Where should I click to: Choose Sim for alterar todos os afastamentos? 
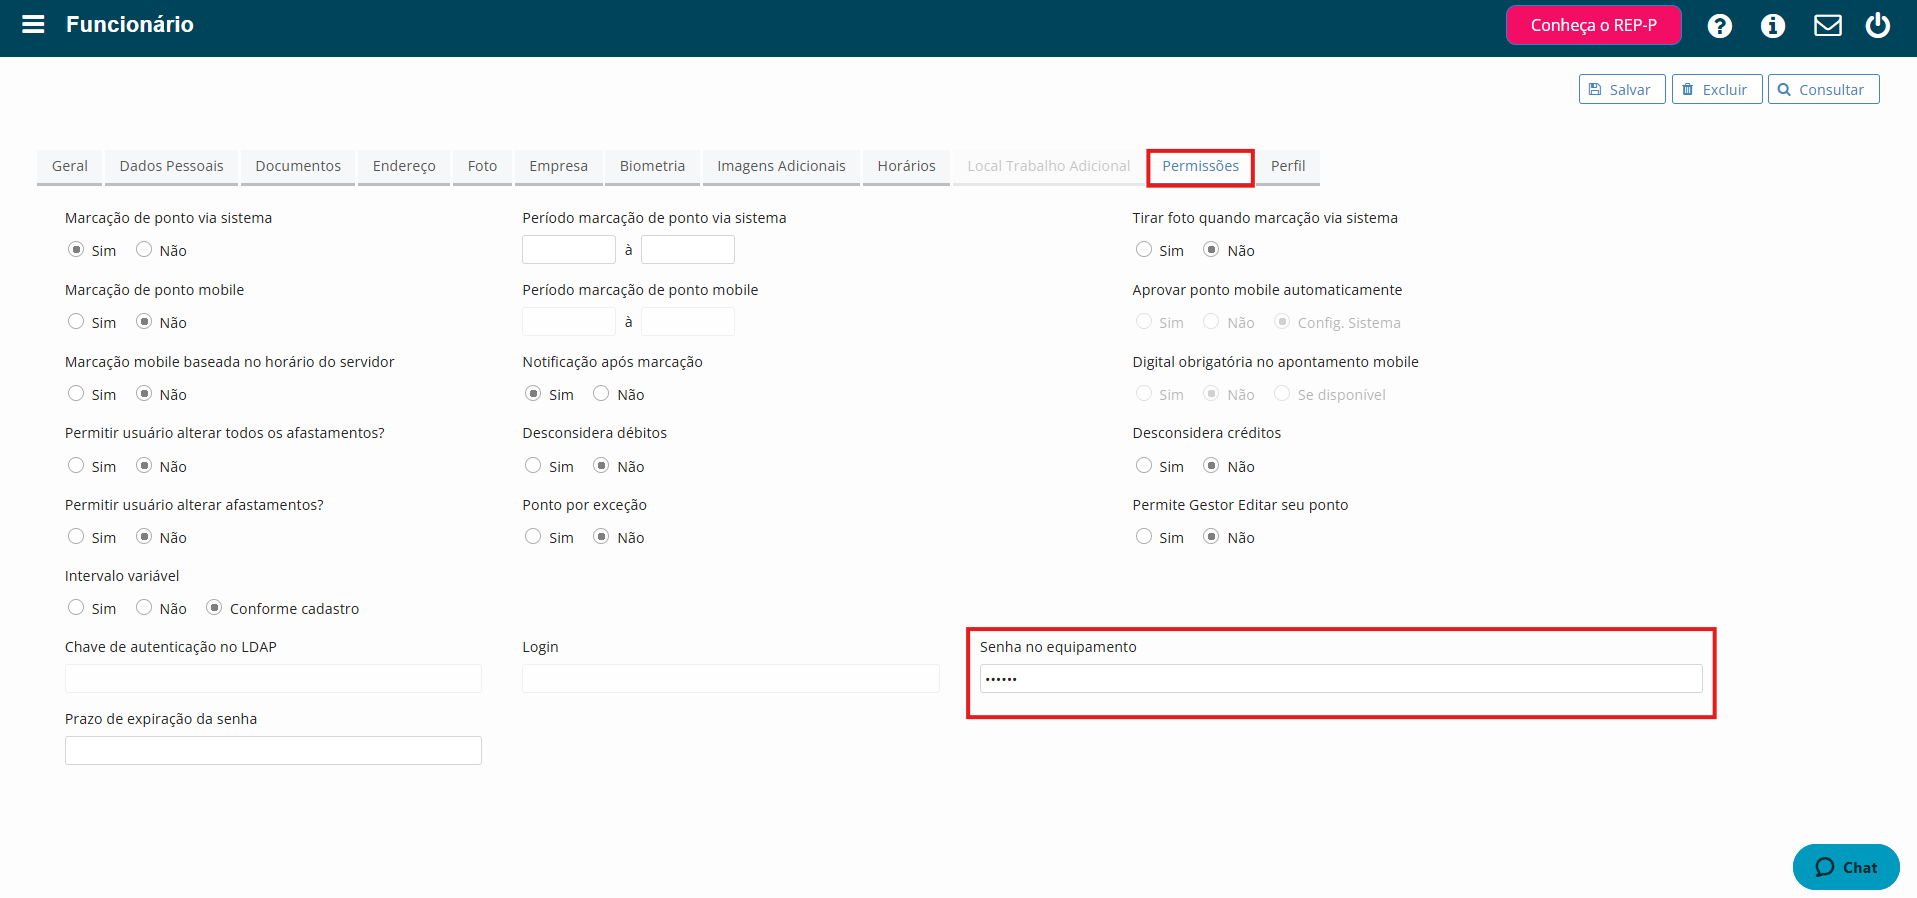[76, 466]
